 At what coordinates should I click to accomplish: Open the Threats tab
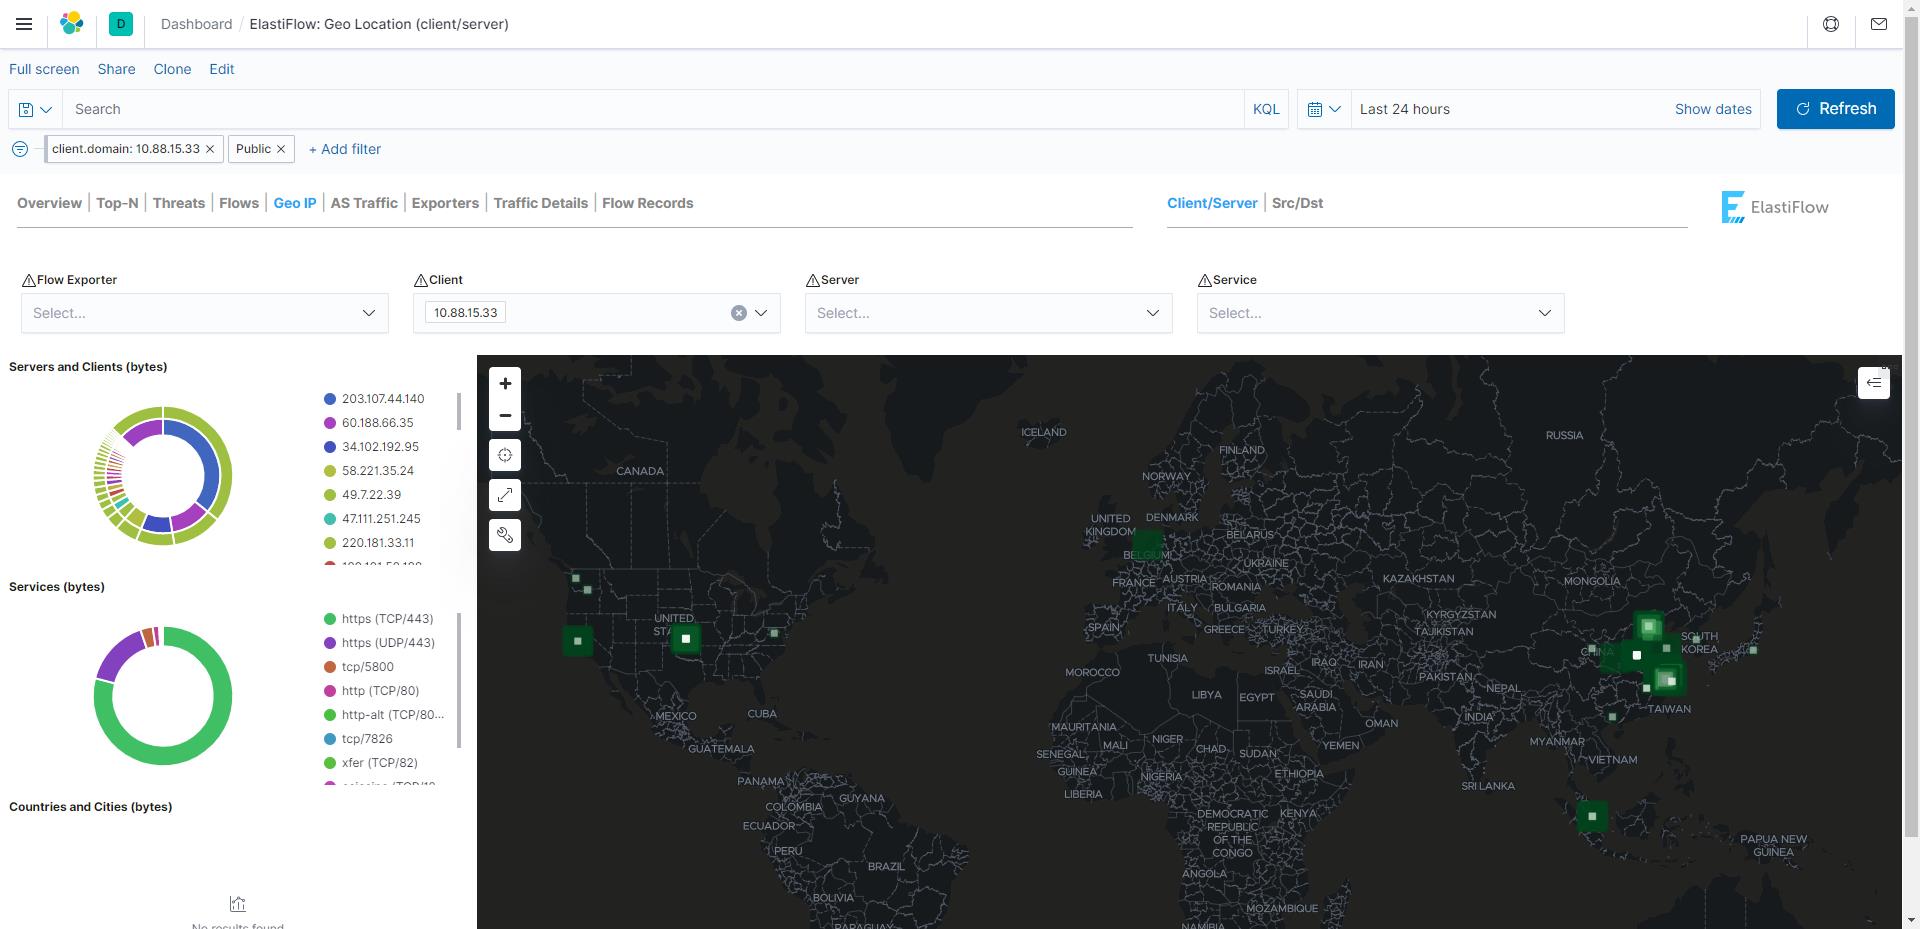tap(179, 203)
